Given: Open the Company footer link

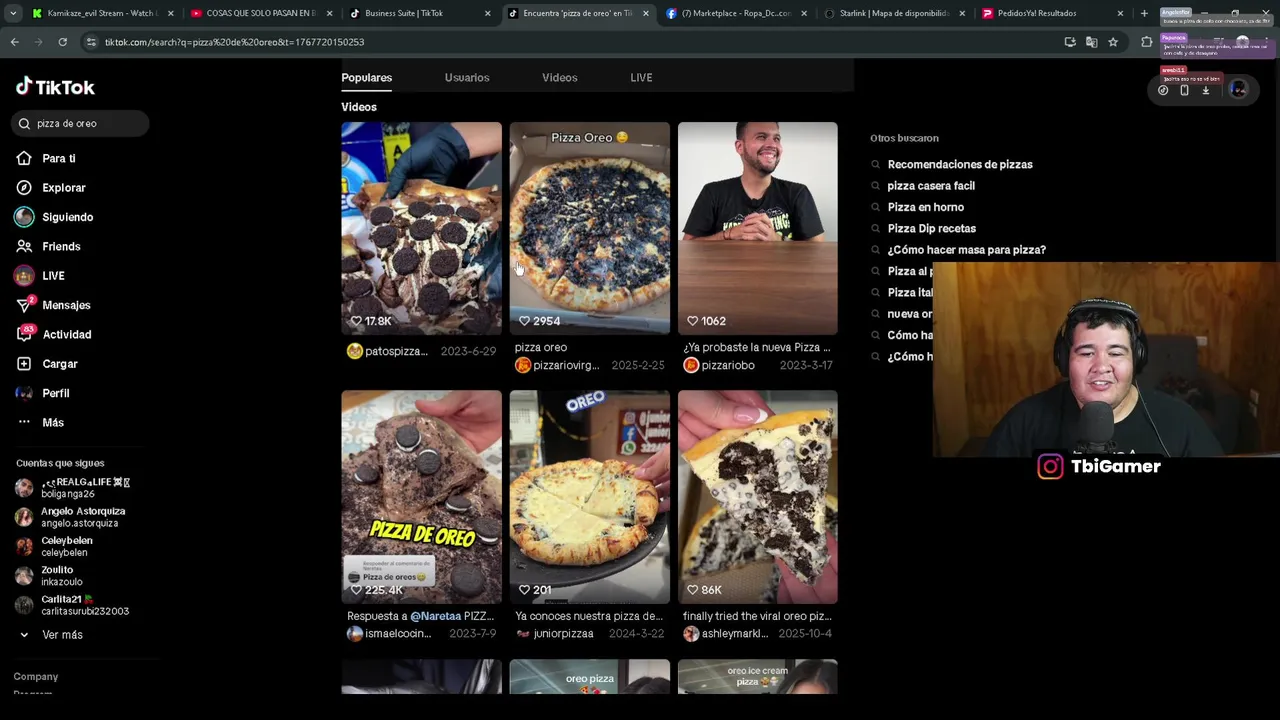Looking at the screenshot, I should [36, 677].
